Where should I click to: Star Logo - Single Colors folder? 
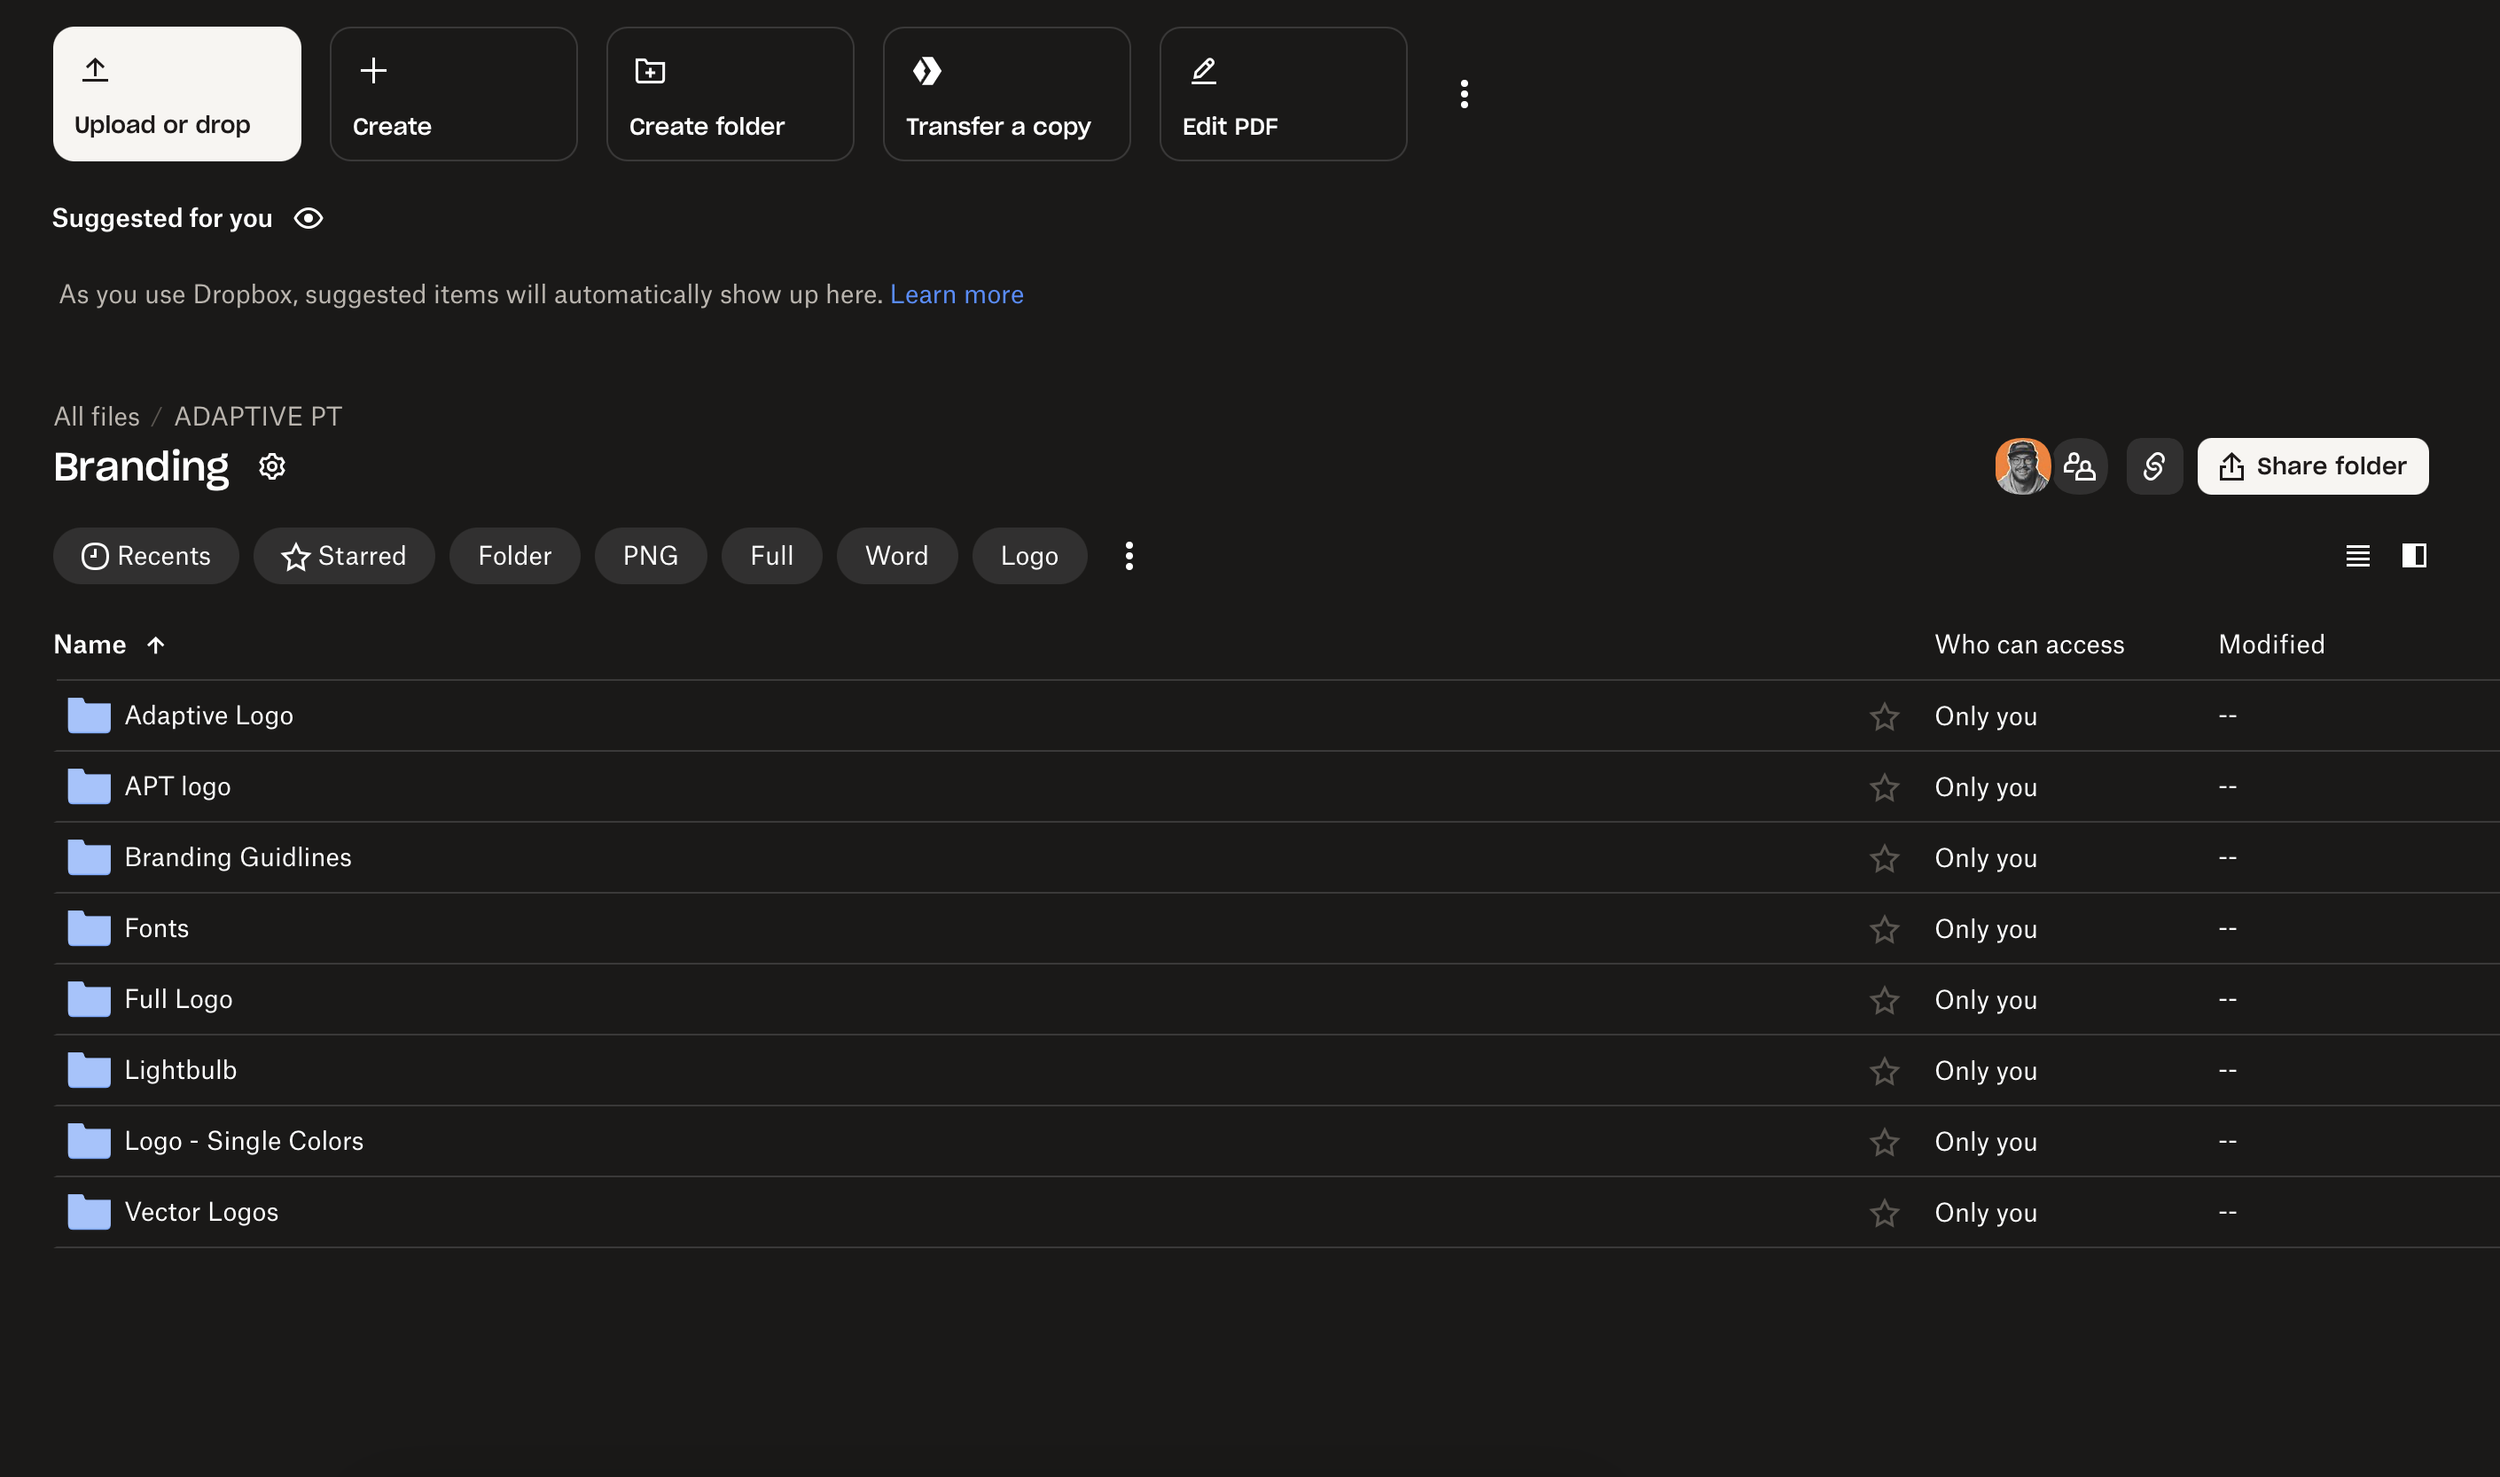tap(1884, 1142)
